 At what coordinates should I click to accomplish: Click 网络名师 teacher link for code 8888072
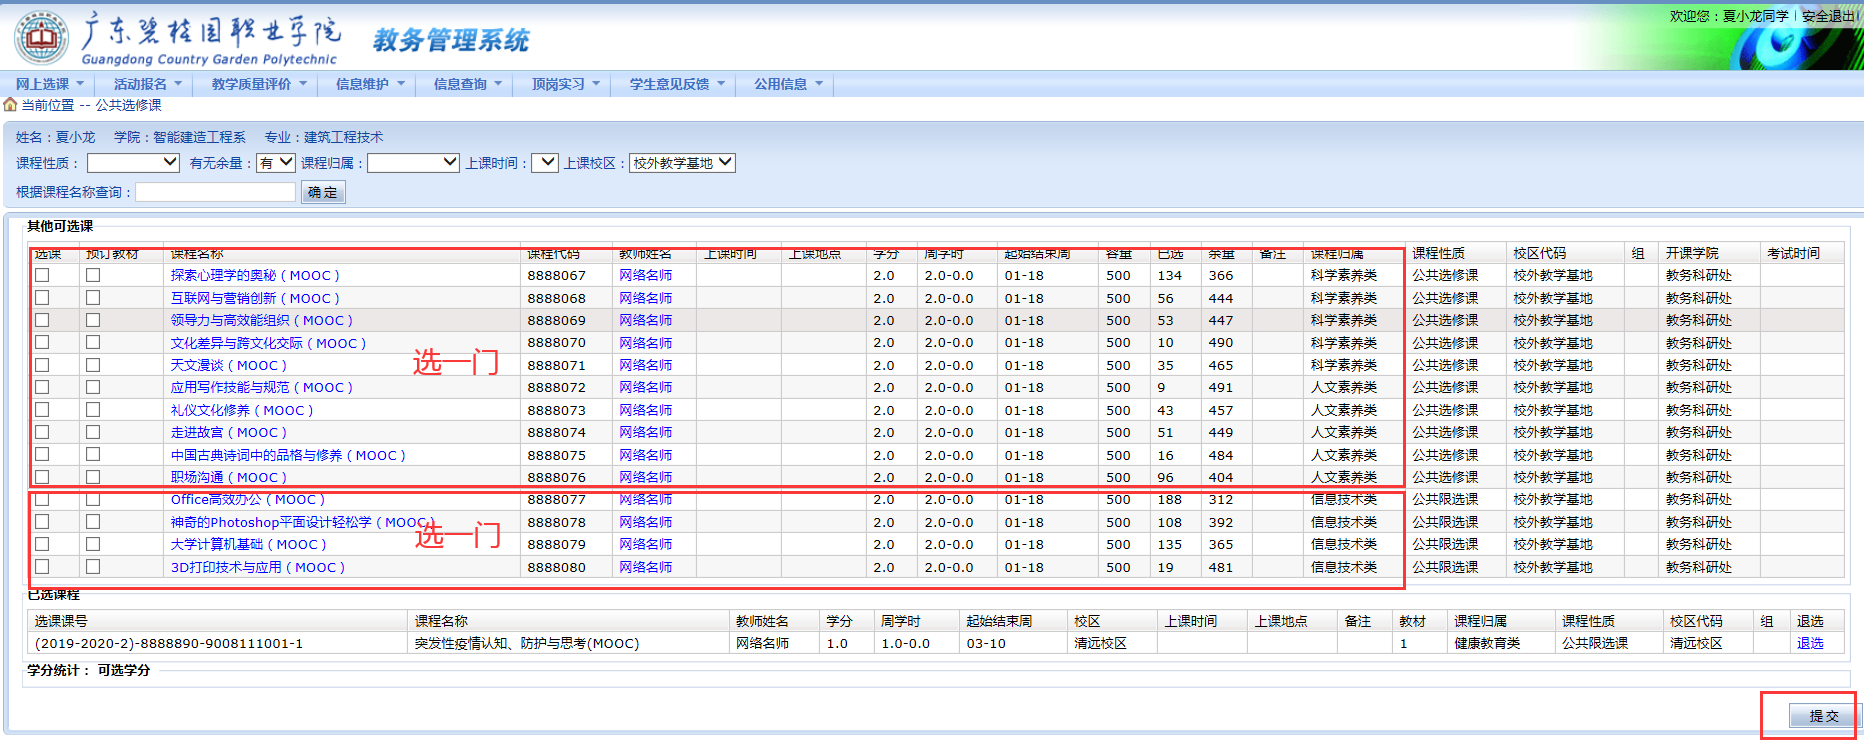pyautogui.click(x=645, y=388)
